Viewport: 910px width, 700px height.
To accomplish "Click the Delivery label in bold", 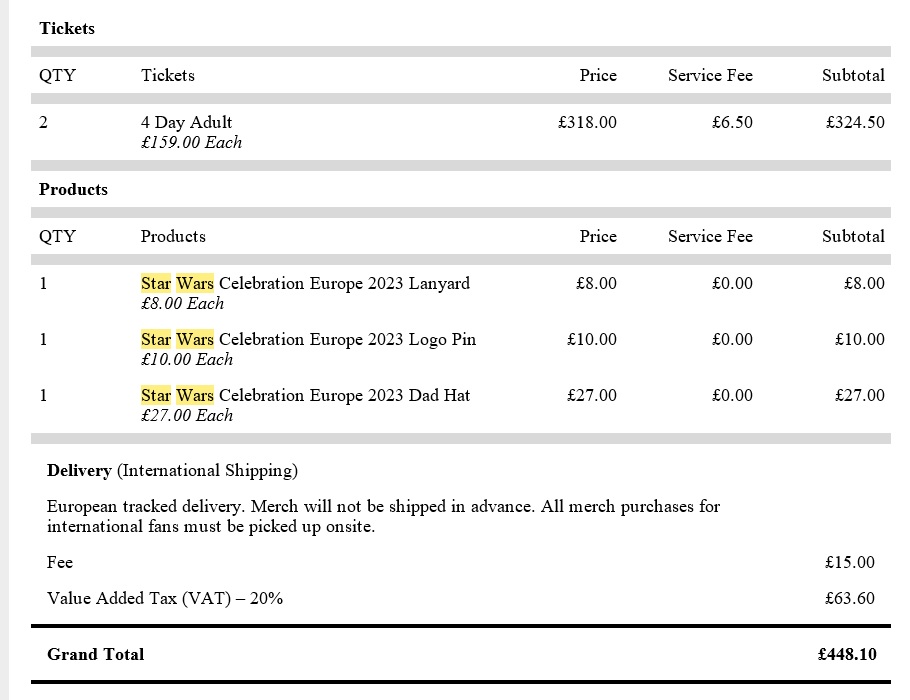I will [x=79, y=470].
